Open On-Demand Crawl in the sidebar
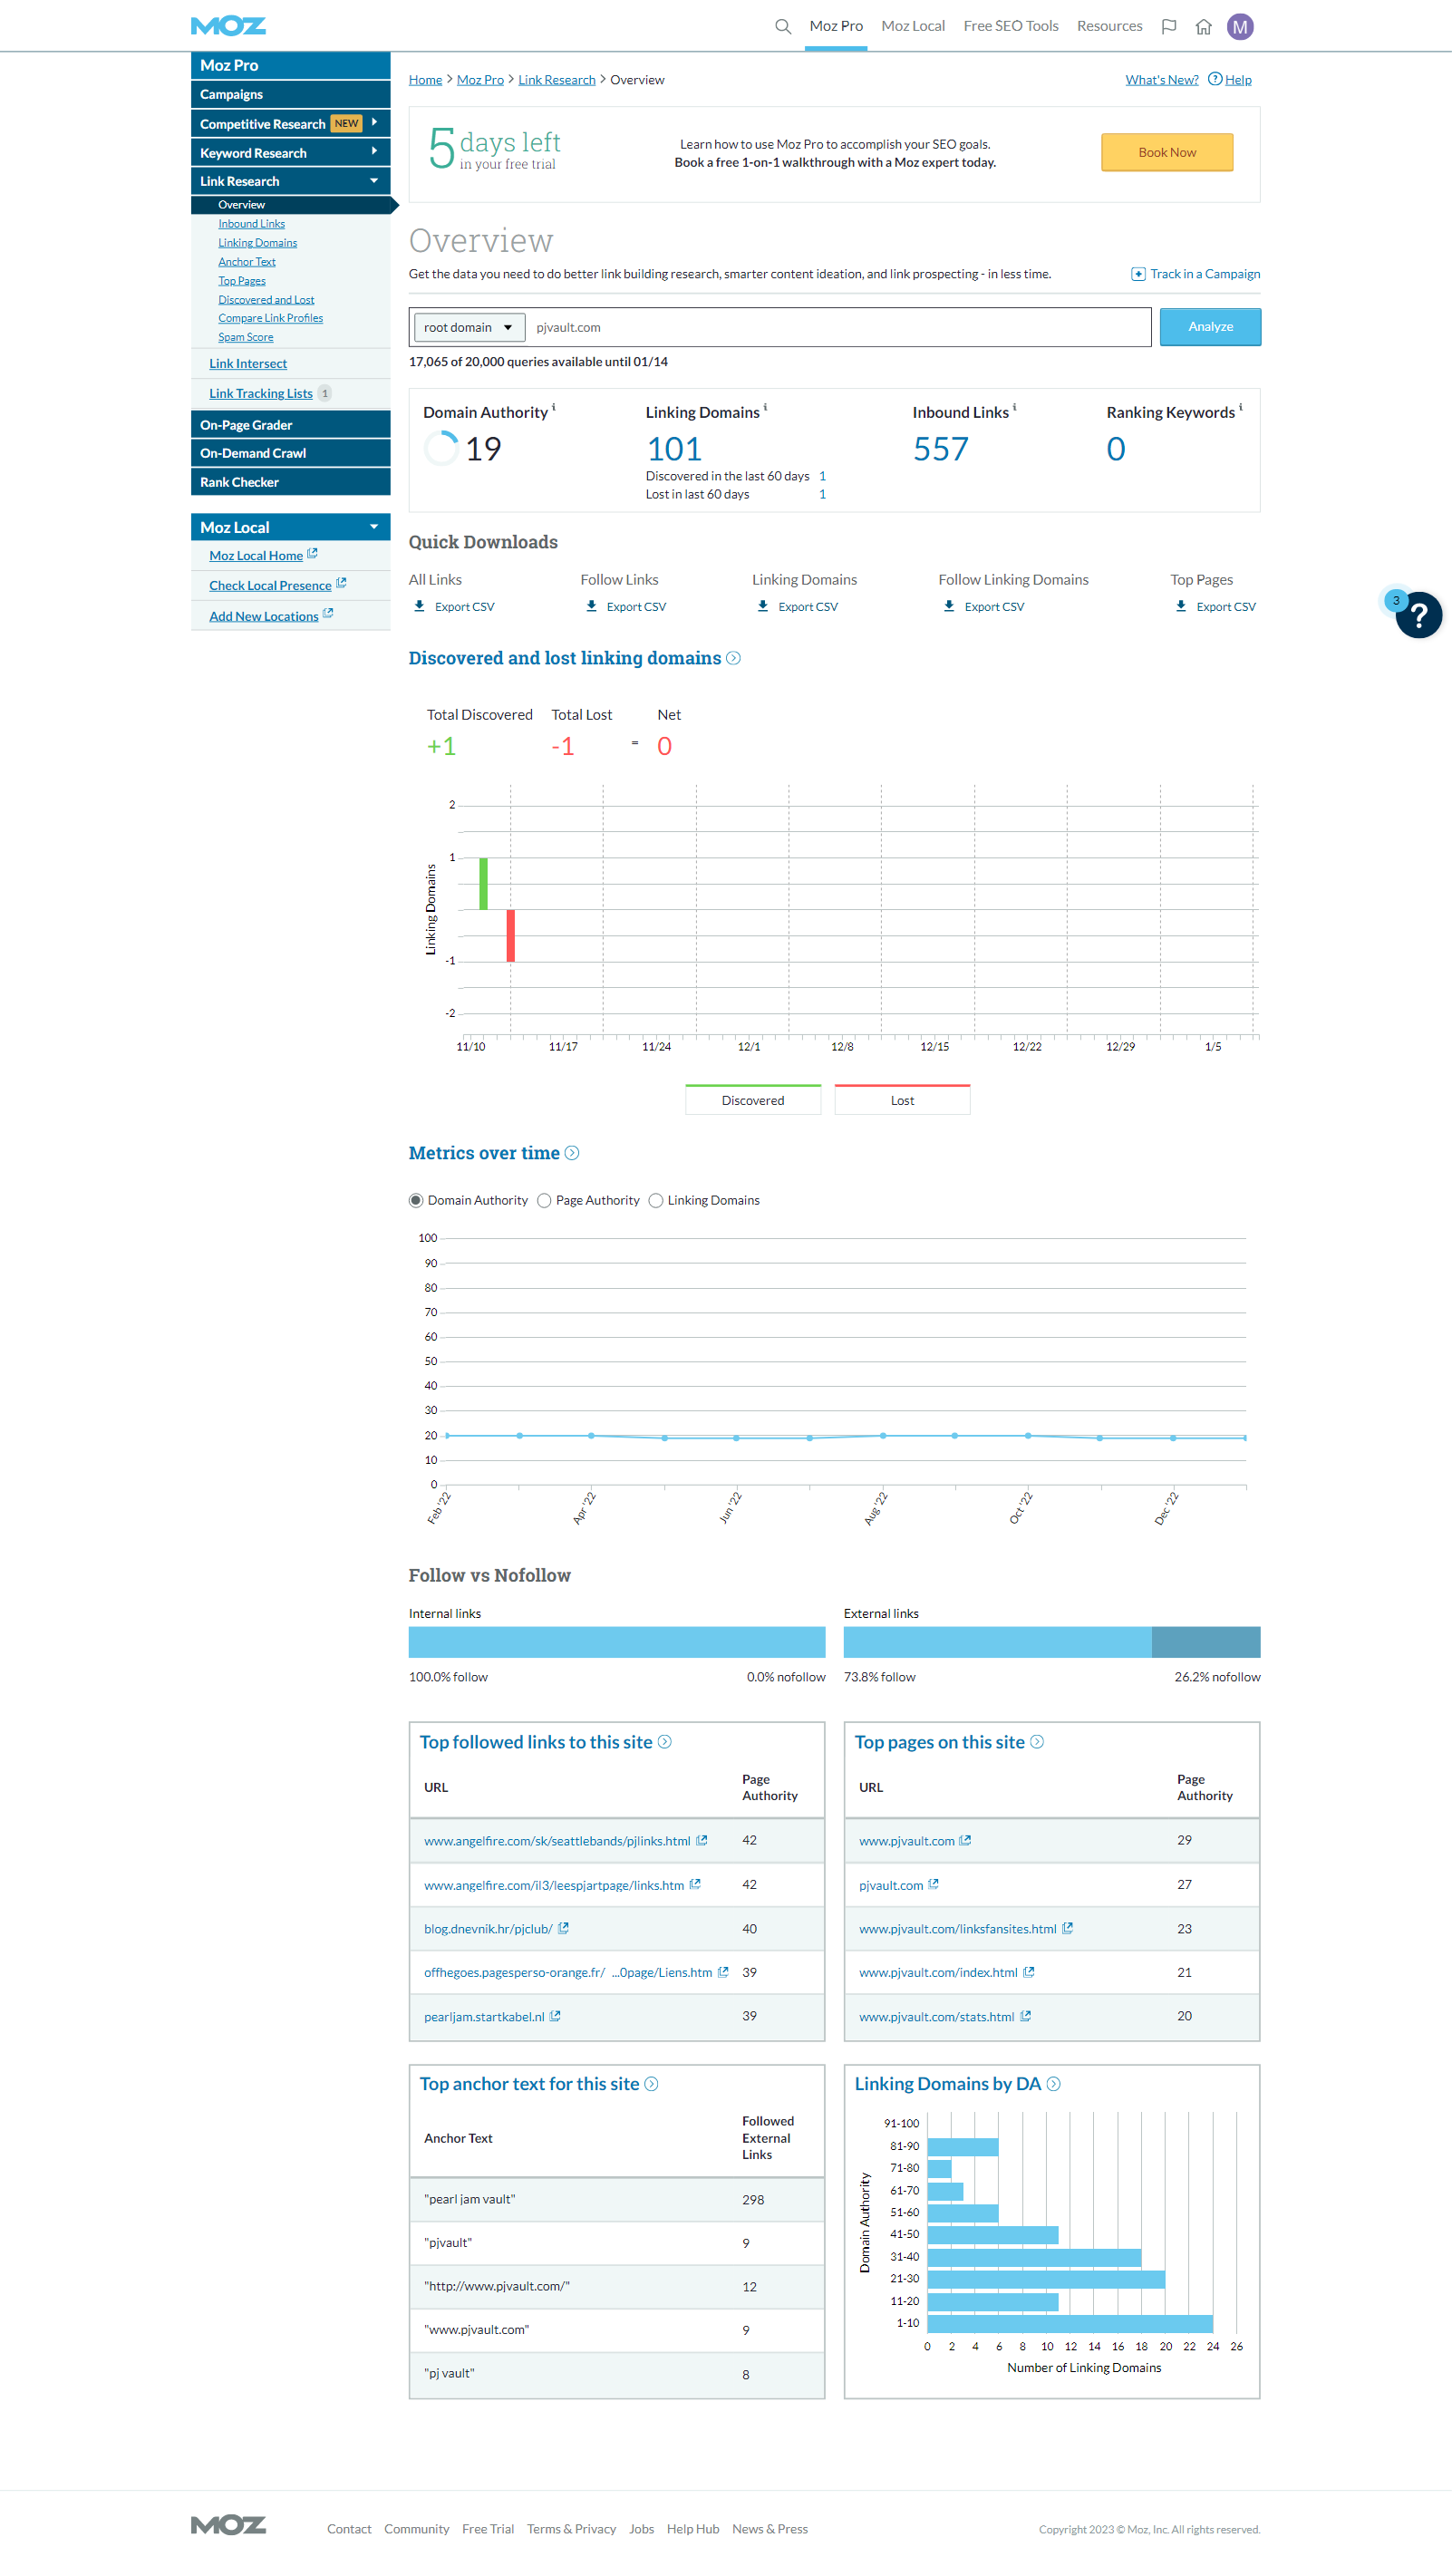 tap(290, 453)
